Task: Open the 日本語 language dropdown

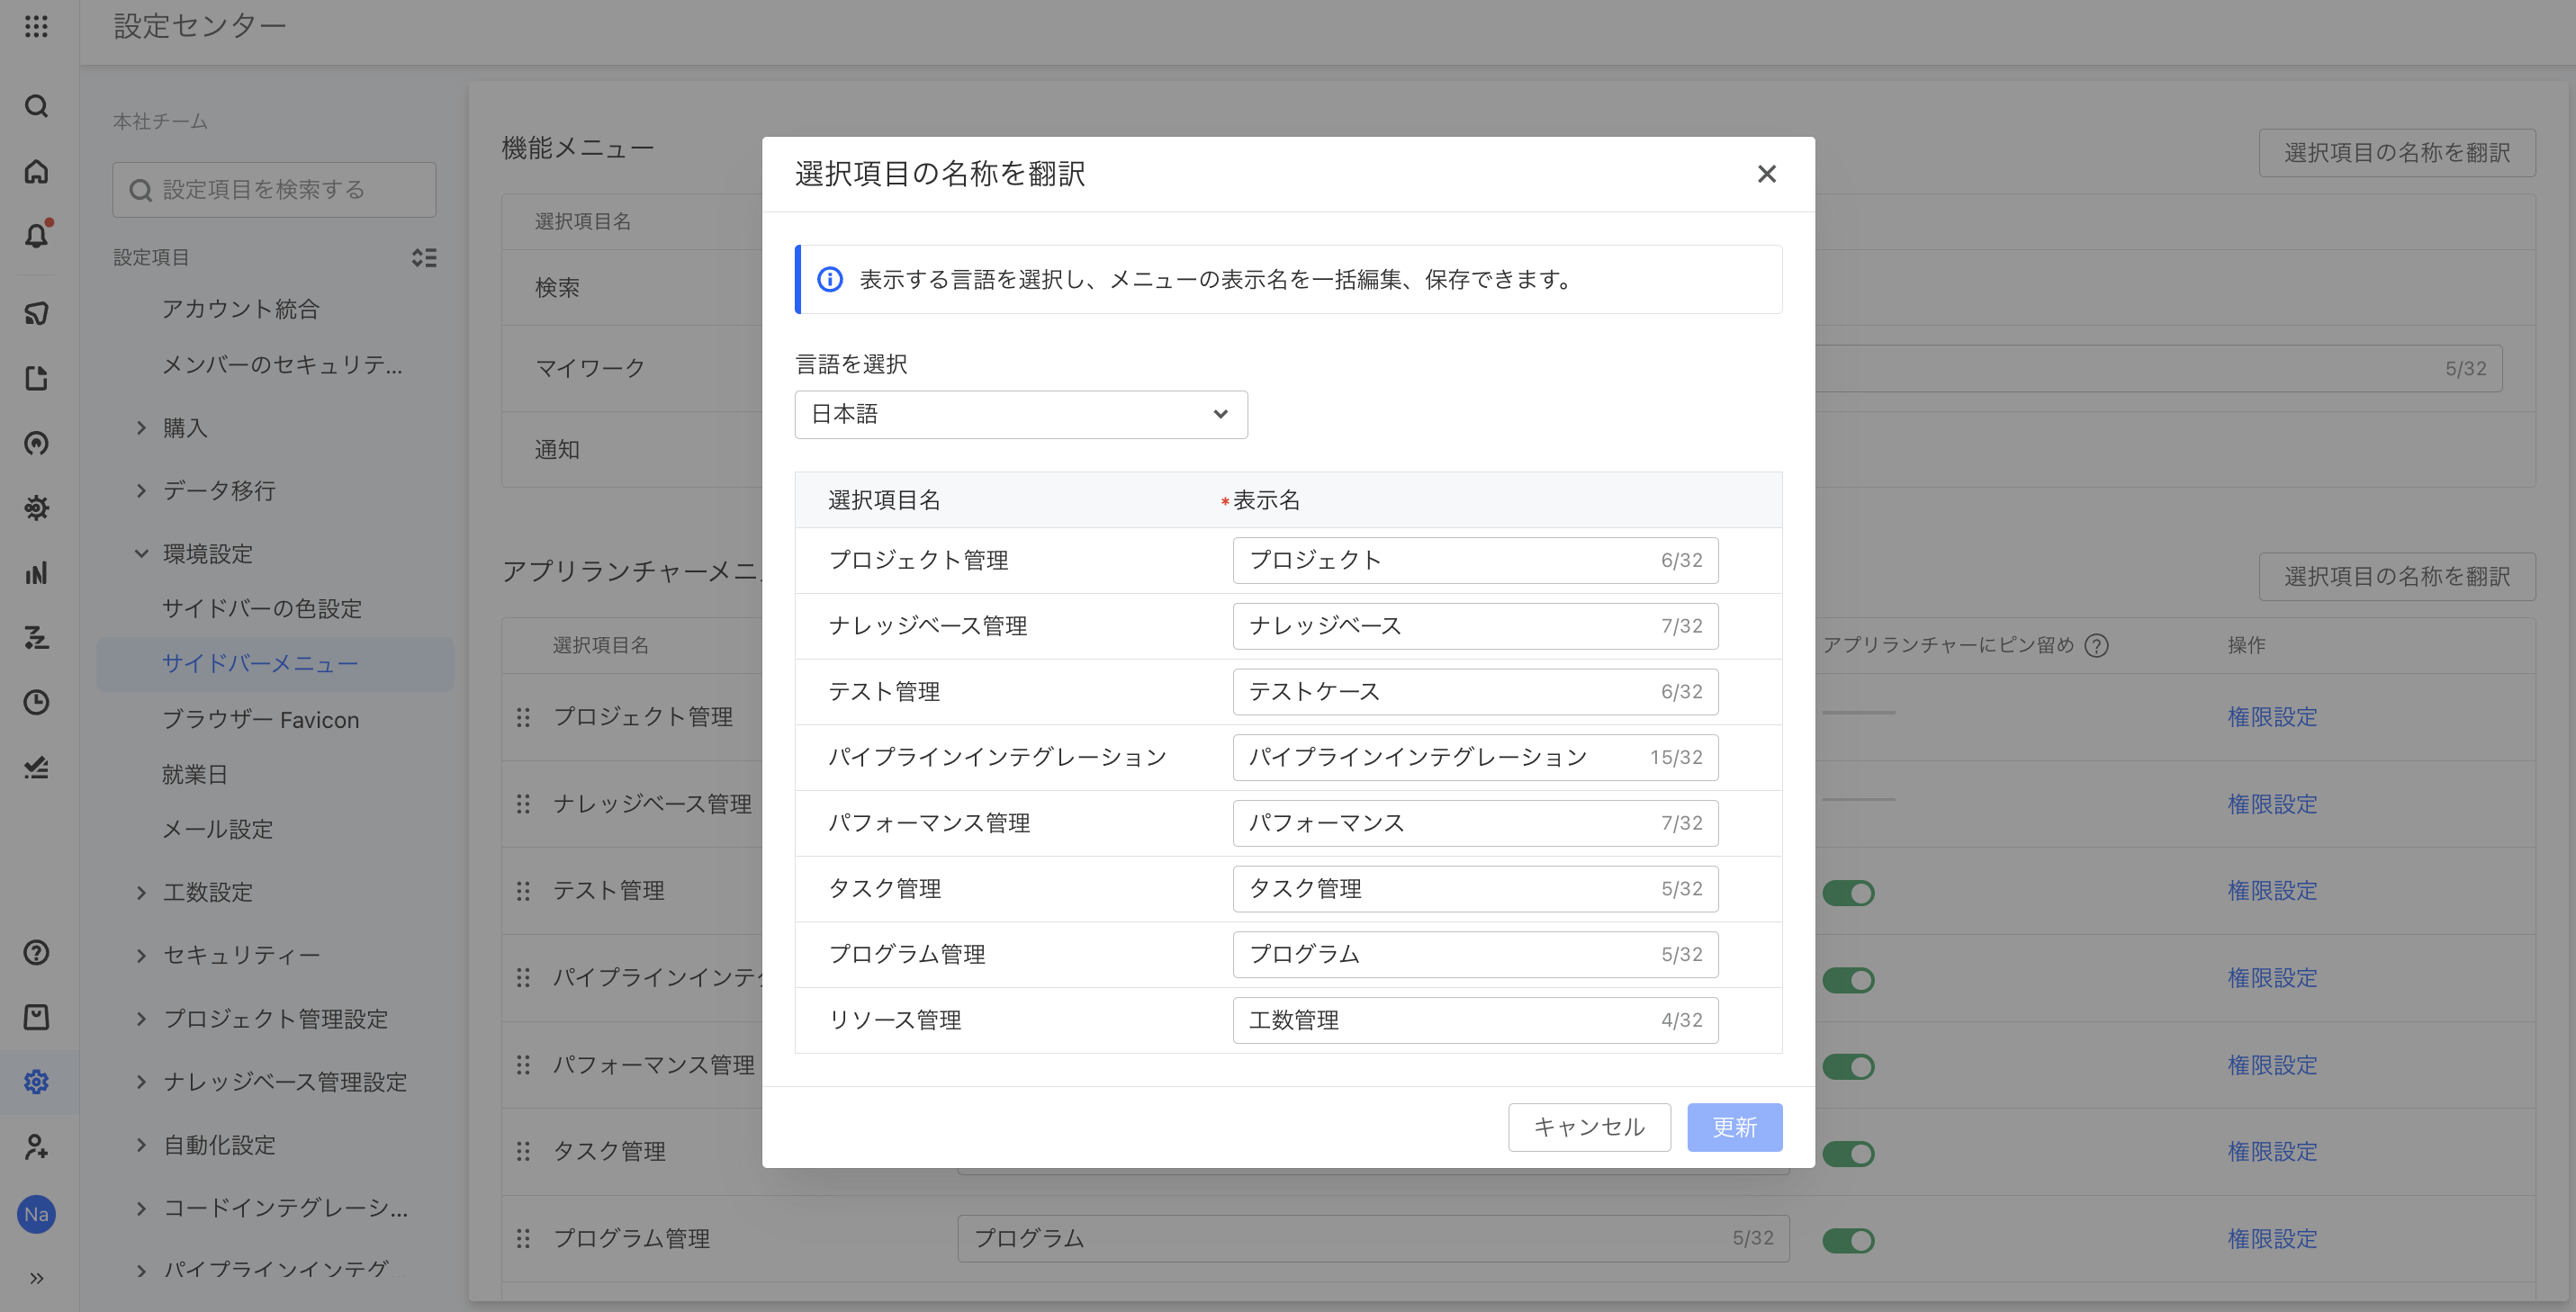Action: click(1020, 414)
